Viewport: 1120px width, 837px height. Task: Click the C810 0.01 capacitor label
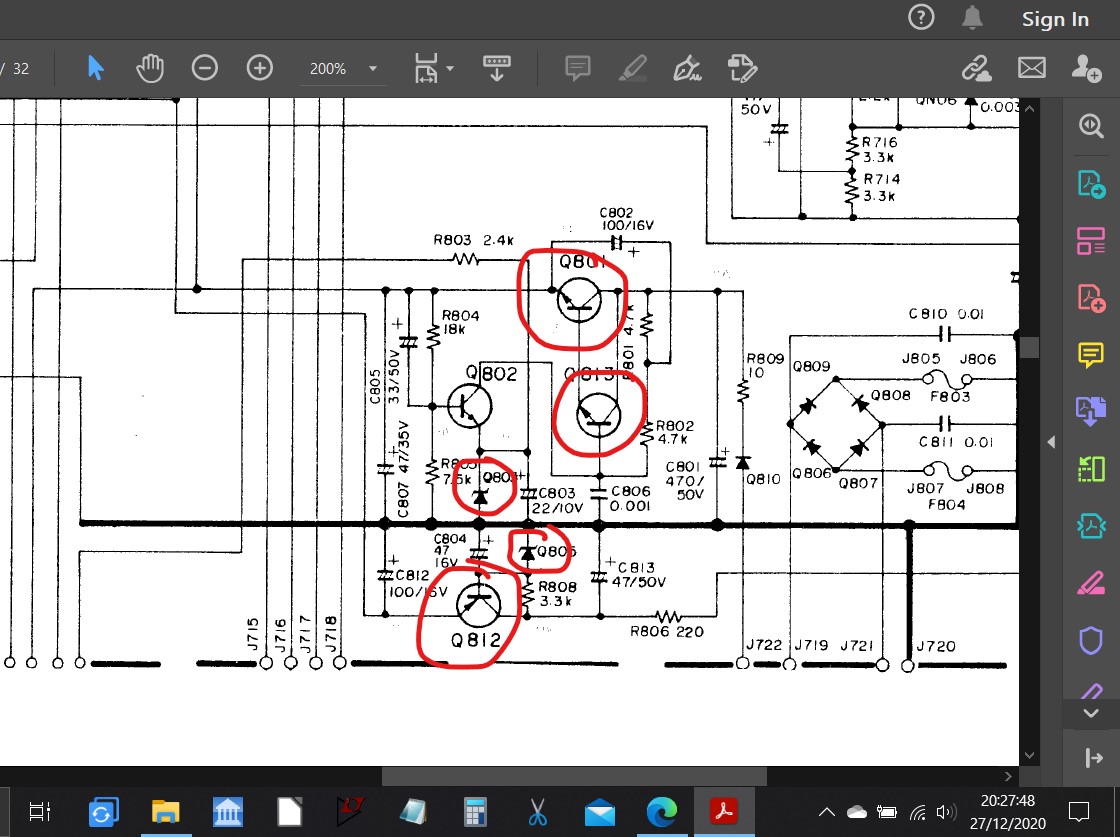click(x=946, y=314)
